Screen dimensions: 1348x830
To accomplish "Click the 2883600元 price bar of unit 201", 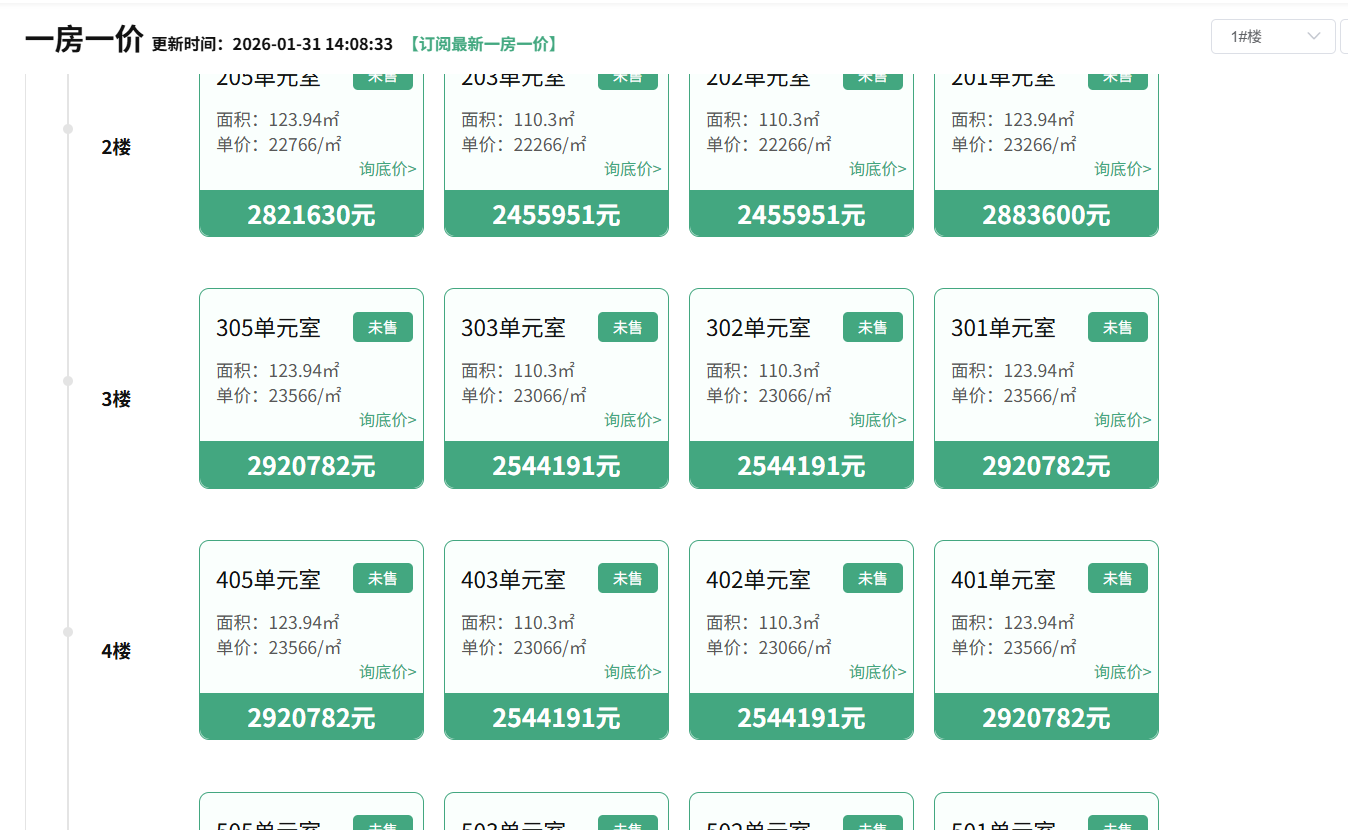I will (1046, 215).
